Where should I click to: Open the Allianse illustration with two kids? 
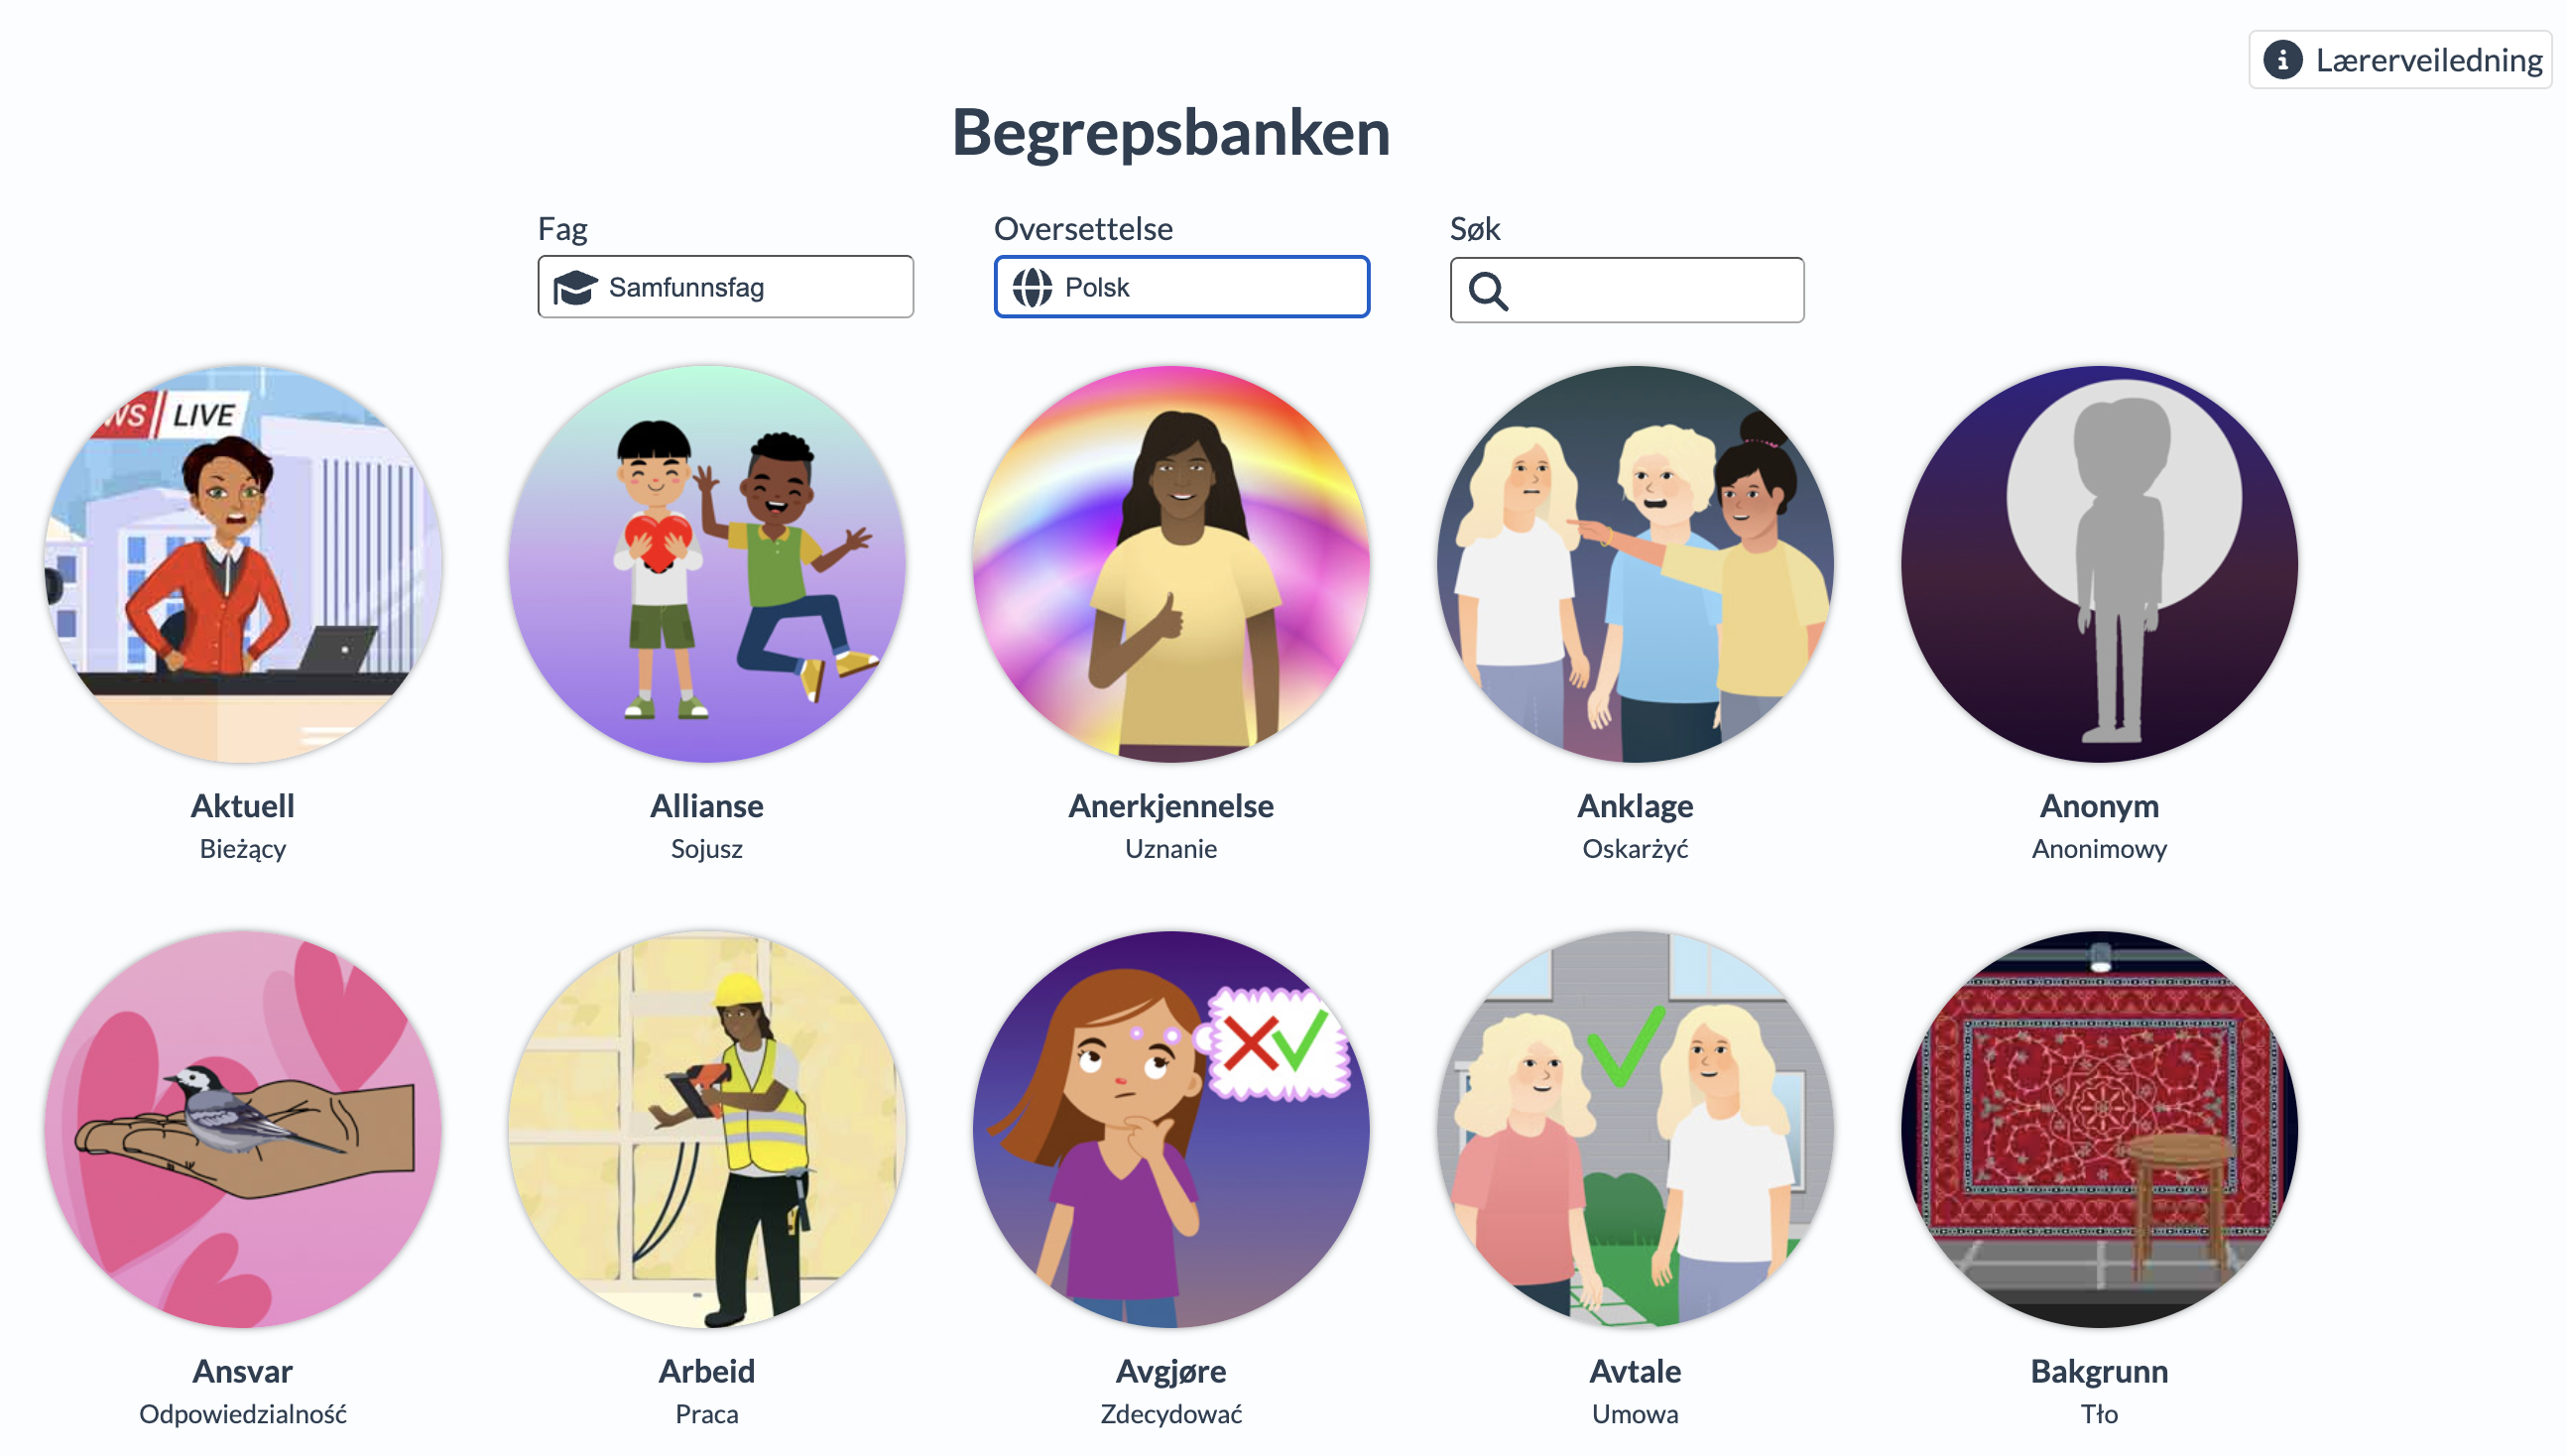click(707, 564)
